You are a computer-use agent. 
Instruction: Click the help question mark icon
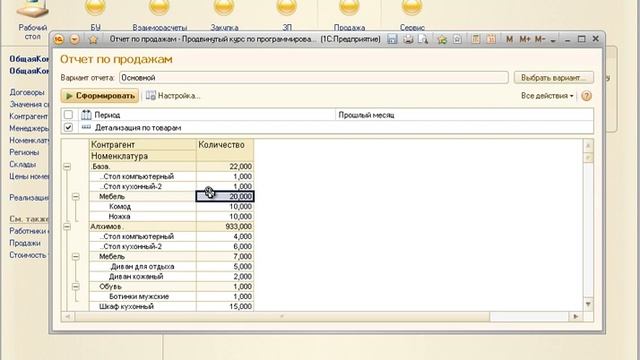(586, 96)
